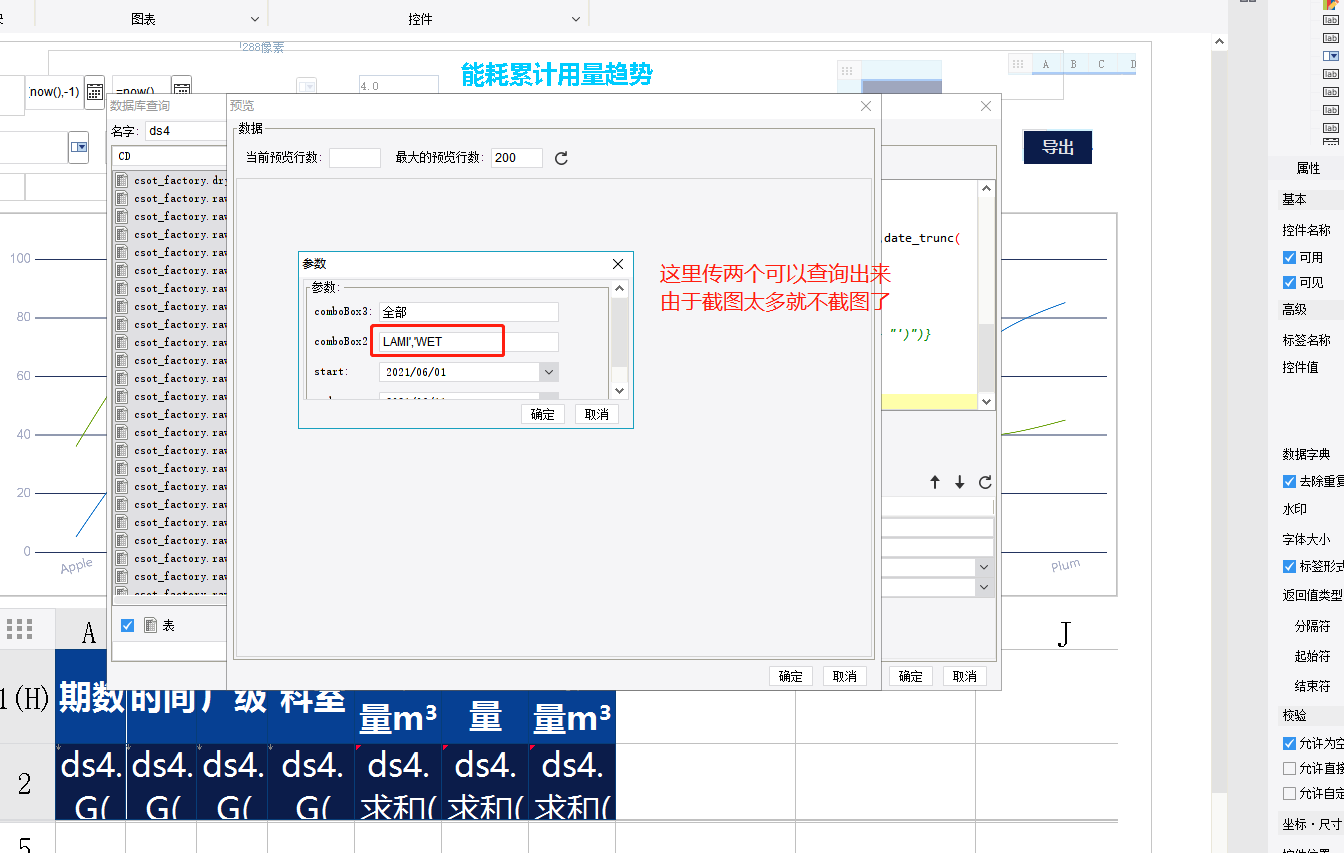The image size is (1344, 853).
Task: Expand the 控件 dropdown arrow
Action: pos(576,19)
